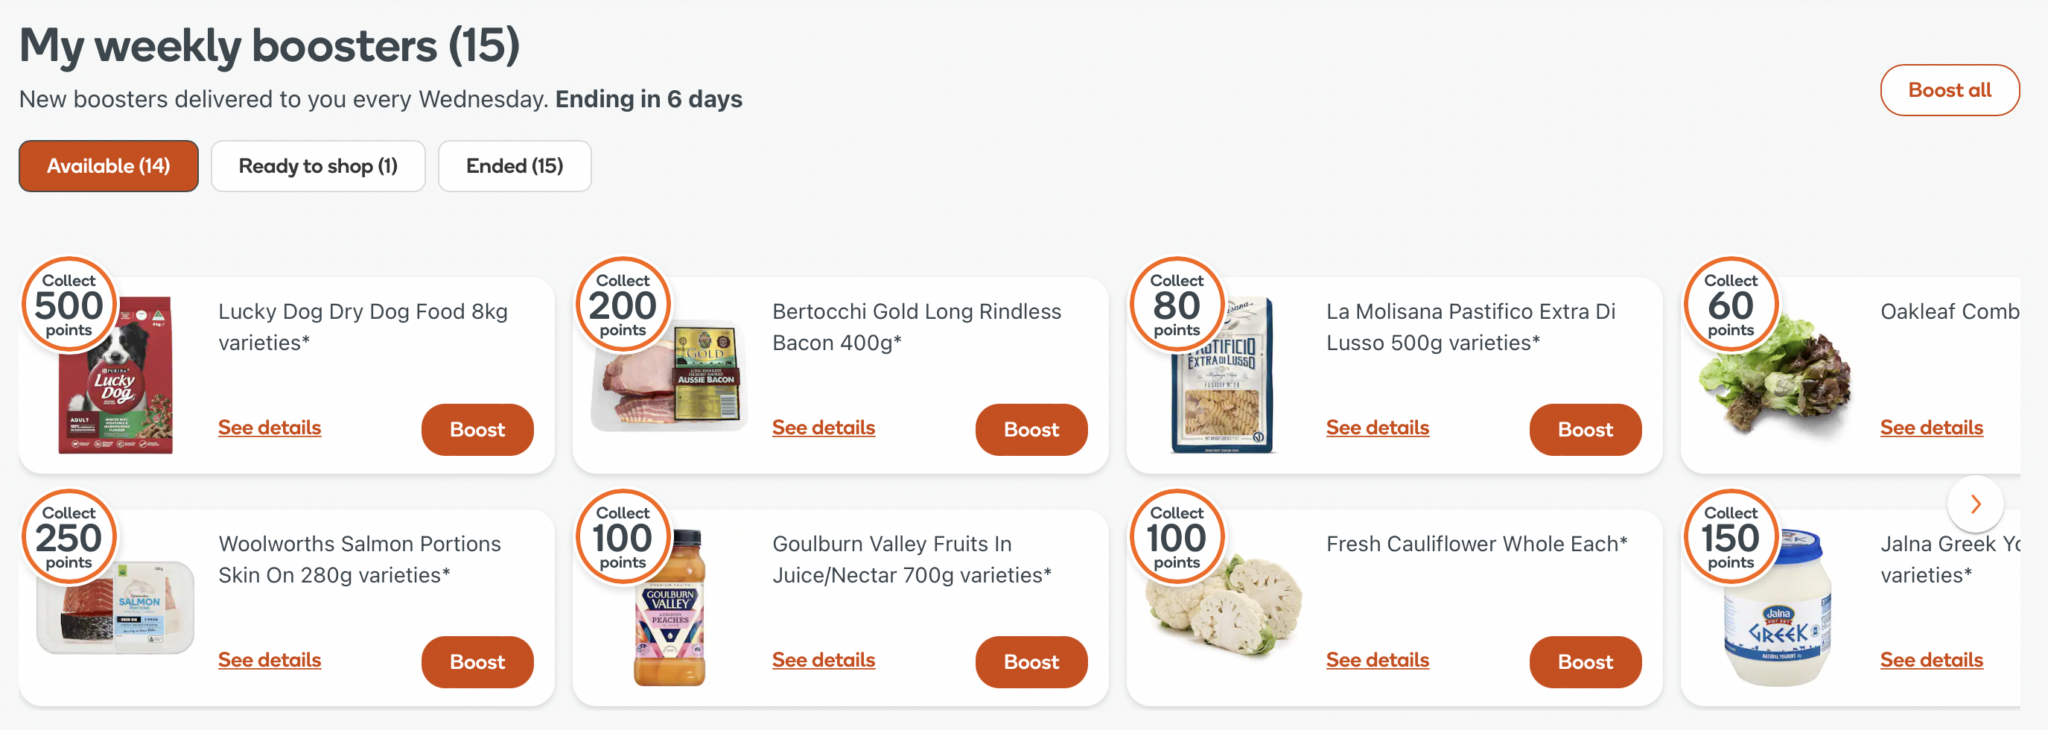Click the Collect 250 points badge for salmon portions
The width and height of the screenshot is (2048, 730).
68,537
